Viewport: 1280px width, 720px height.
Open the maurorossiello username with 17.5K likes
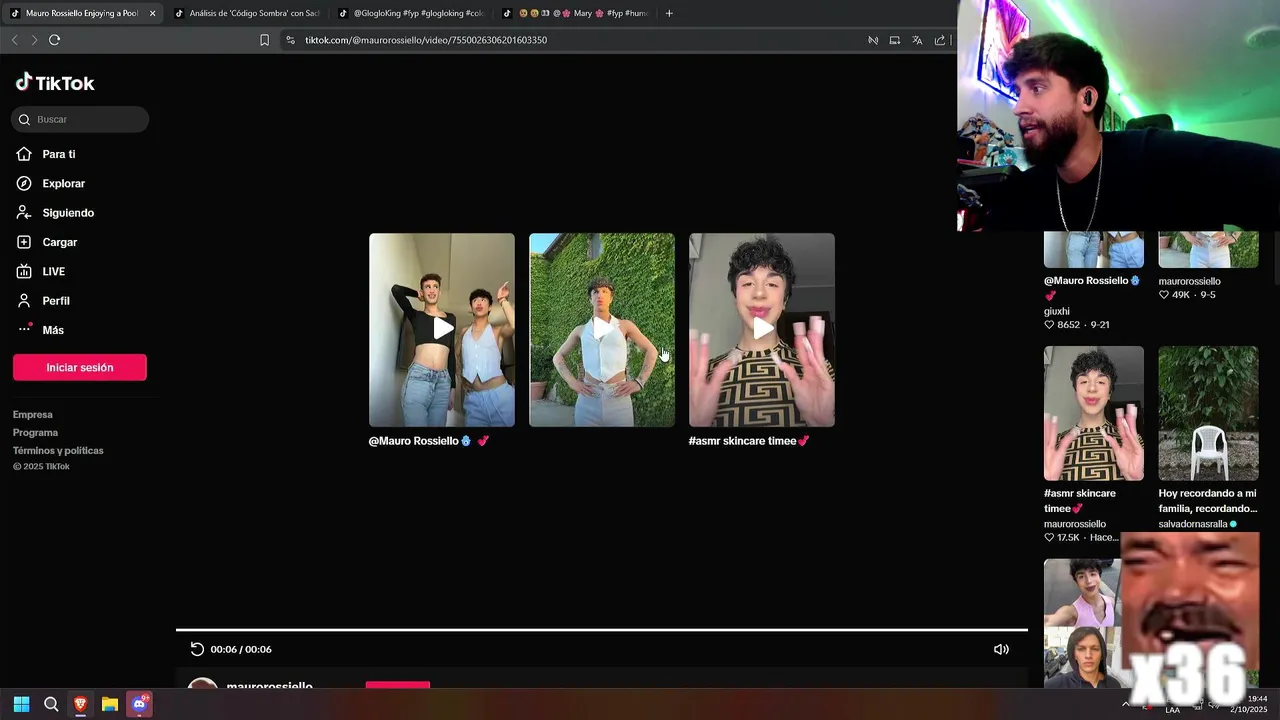[1075, 524]
